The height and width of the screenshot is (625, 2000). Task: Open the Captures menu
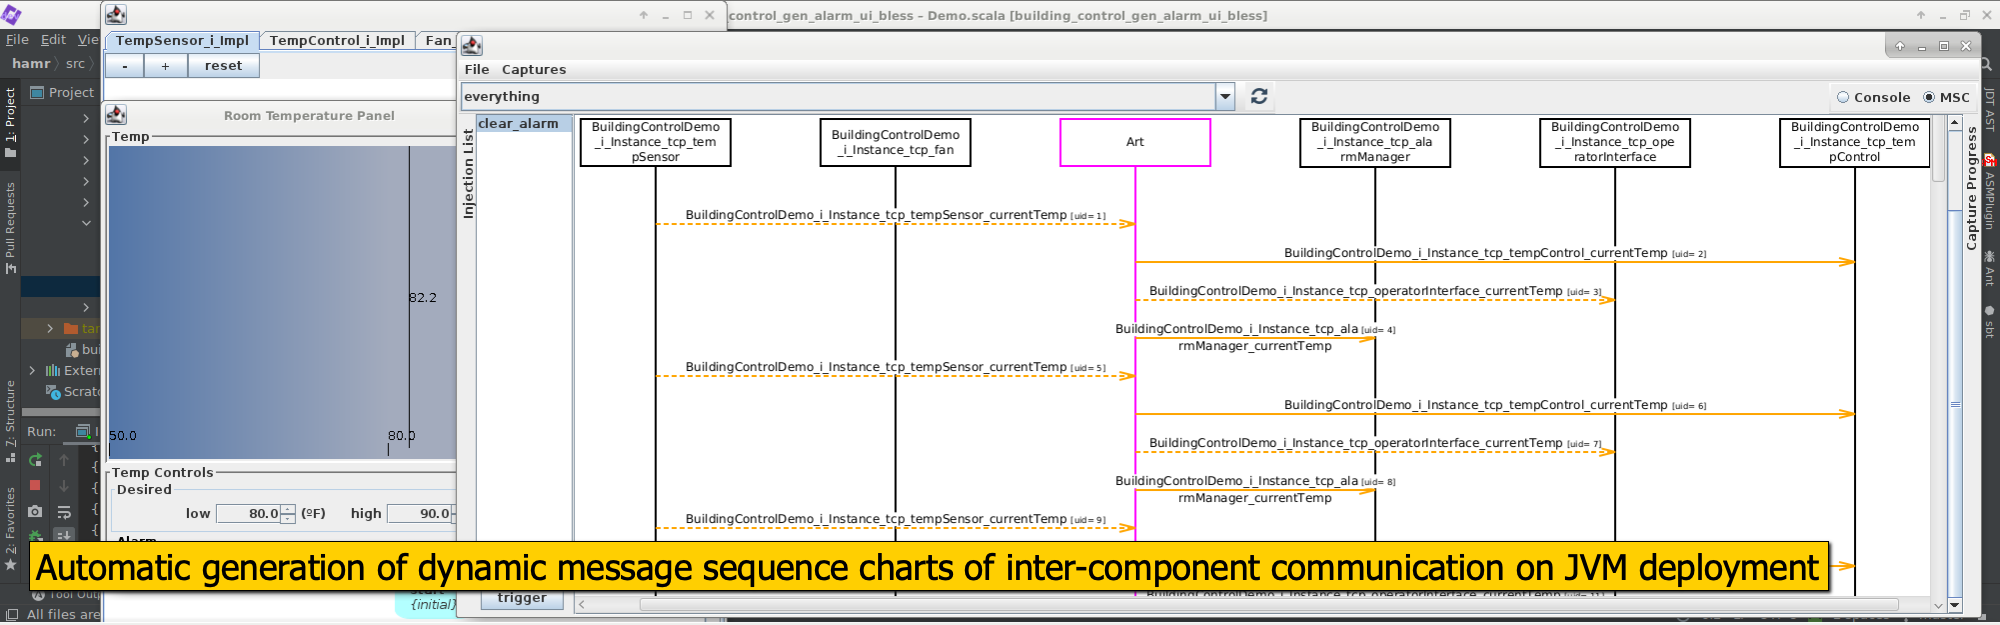tap(533, 69)
